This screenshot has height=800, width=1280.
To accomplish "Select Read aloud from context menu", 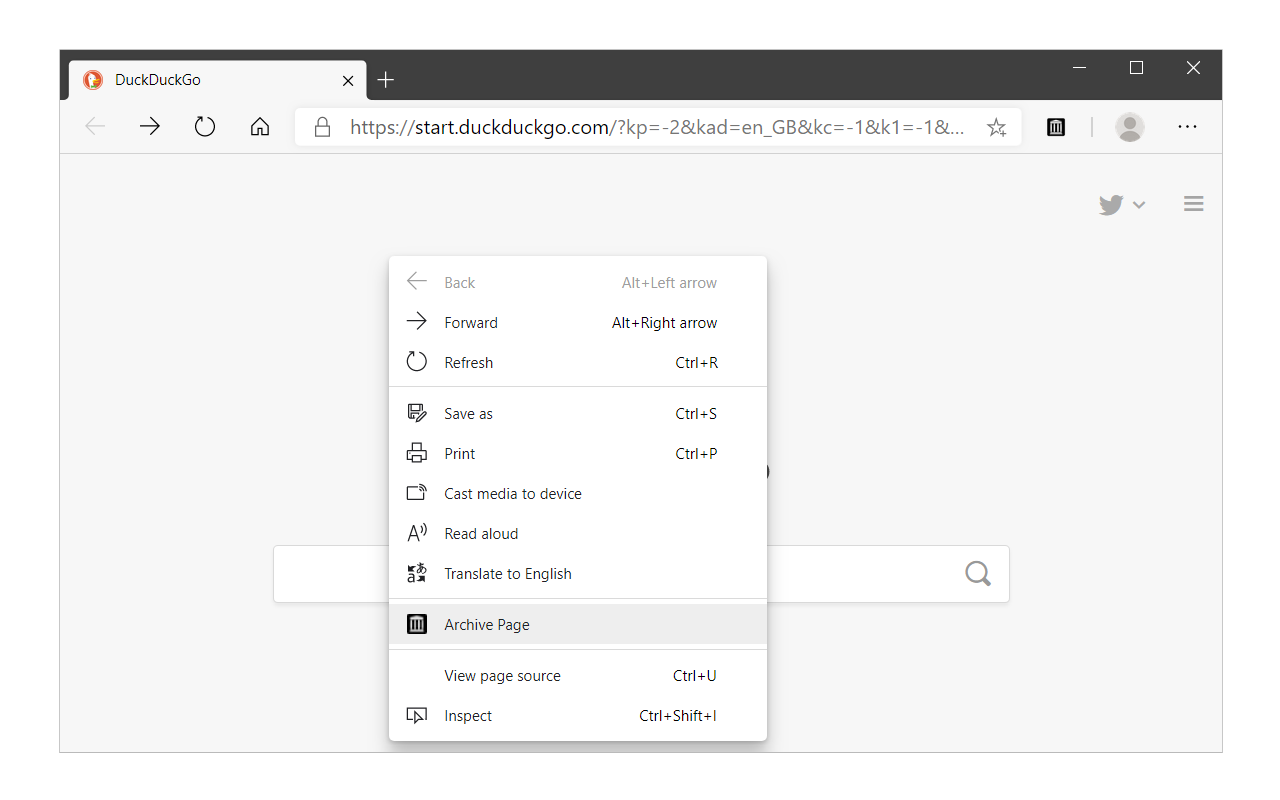I will [x=481, y=534].
